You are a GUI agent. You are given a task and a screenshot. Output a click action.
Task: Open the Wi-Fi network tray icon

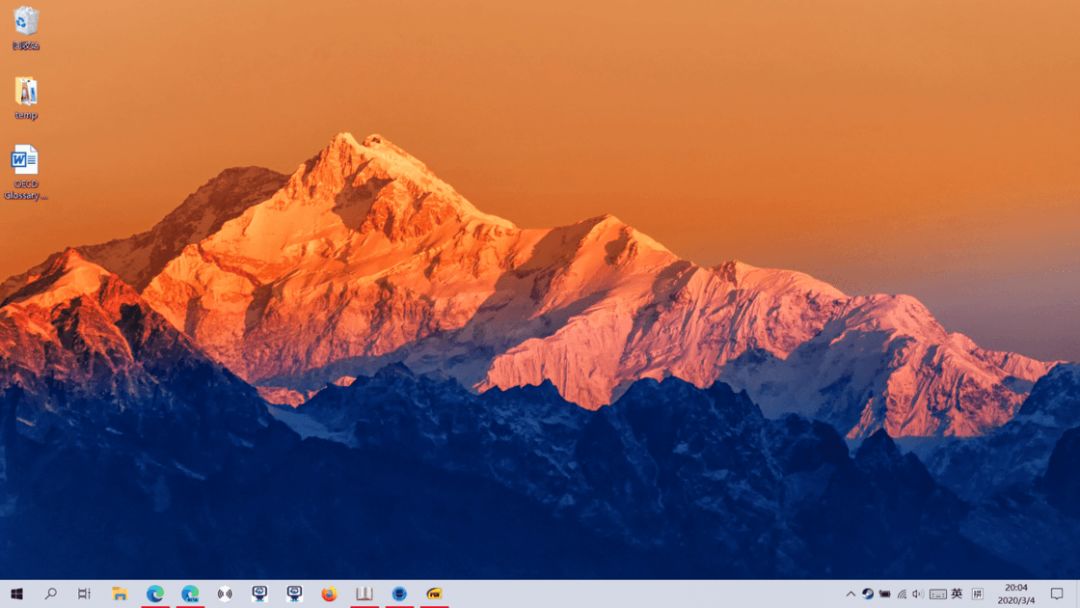pos(902,594)
